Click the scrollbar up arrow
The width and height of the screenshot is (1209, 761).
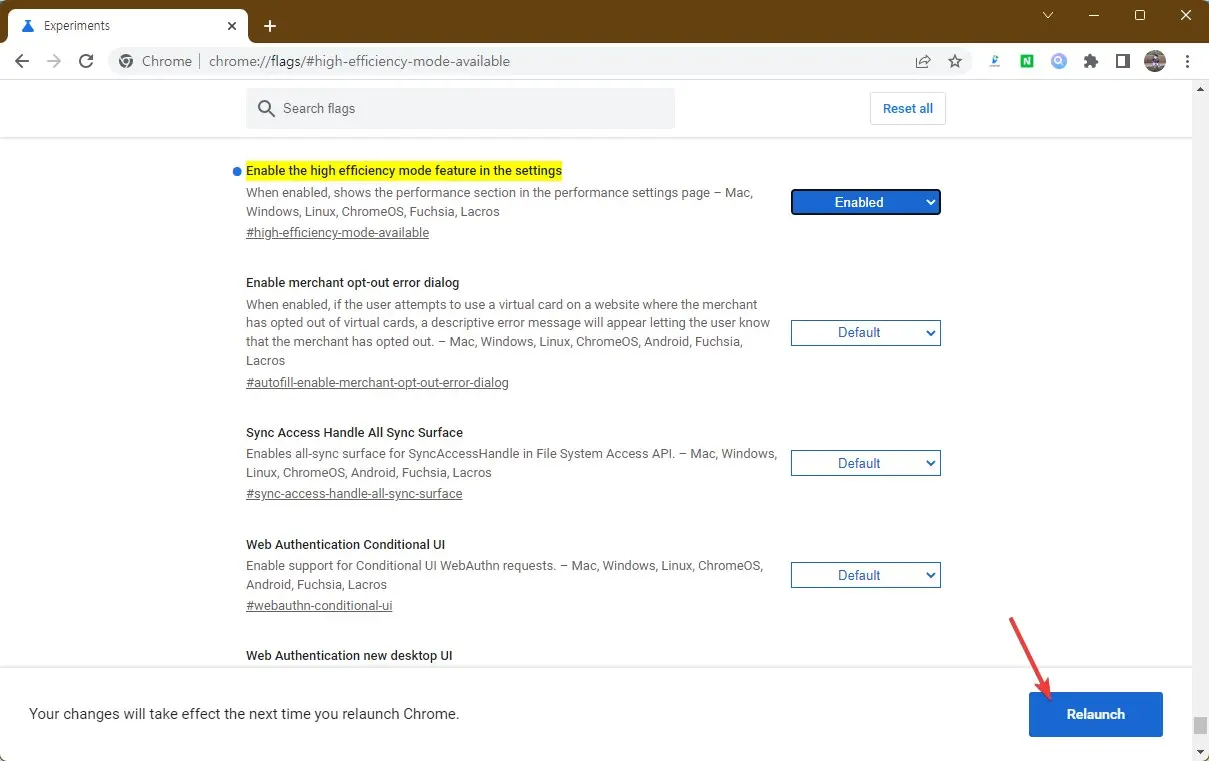[1201, 89]
